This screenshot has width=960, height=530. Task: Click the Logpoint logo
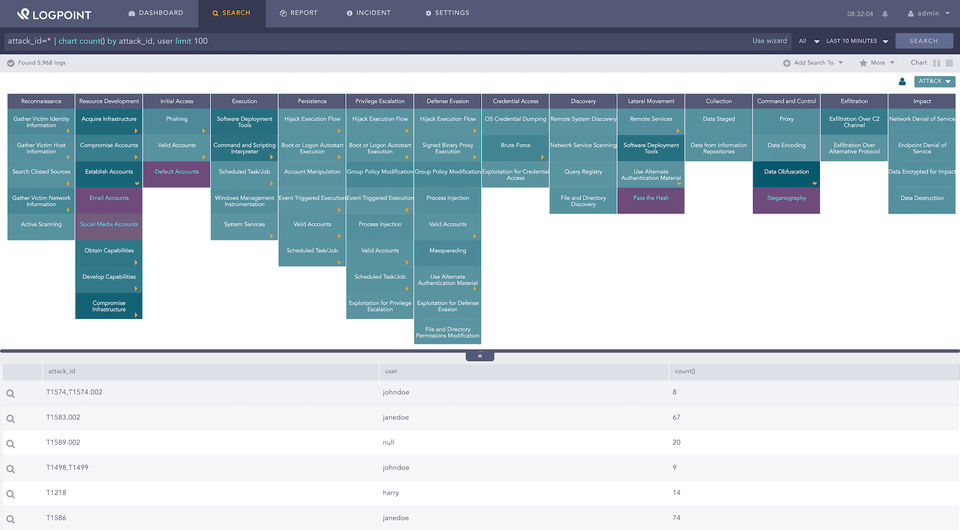[x=54, y=13]
